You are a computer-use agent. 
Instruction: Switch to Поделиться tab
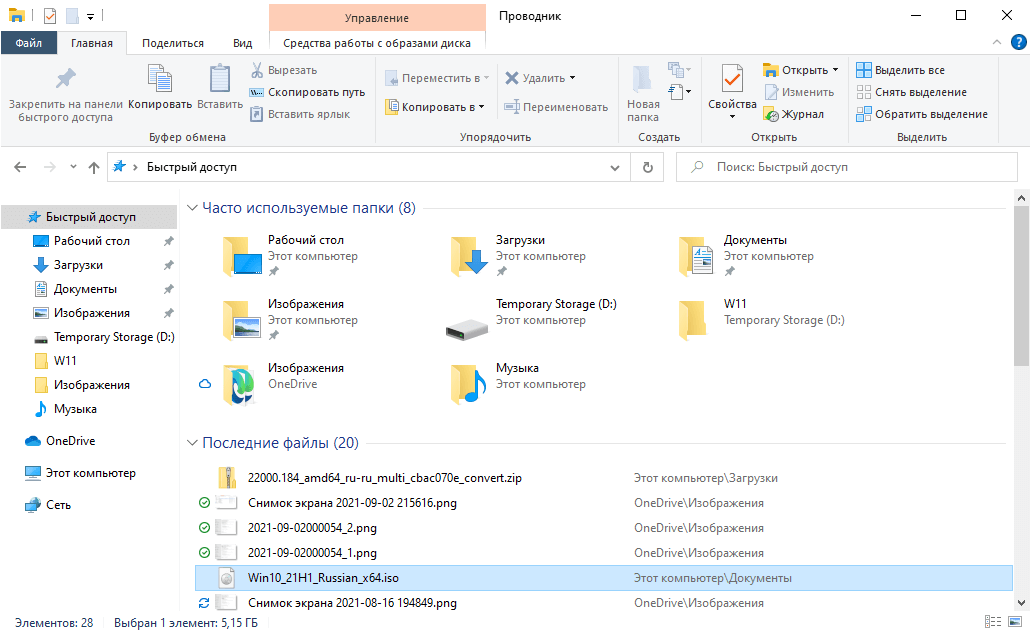173,43
